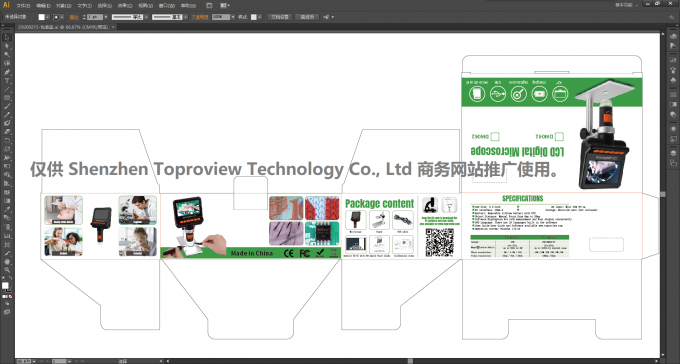Viewport: 680px width, 364px height.
Task: Open the 窗口 (Window) menu
Action: click(166, 6)
